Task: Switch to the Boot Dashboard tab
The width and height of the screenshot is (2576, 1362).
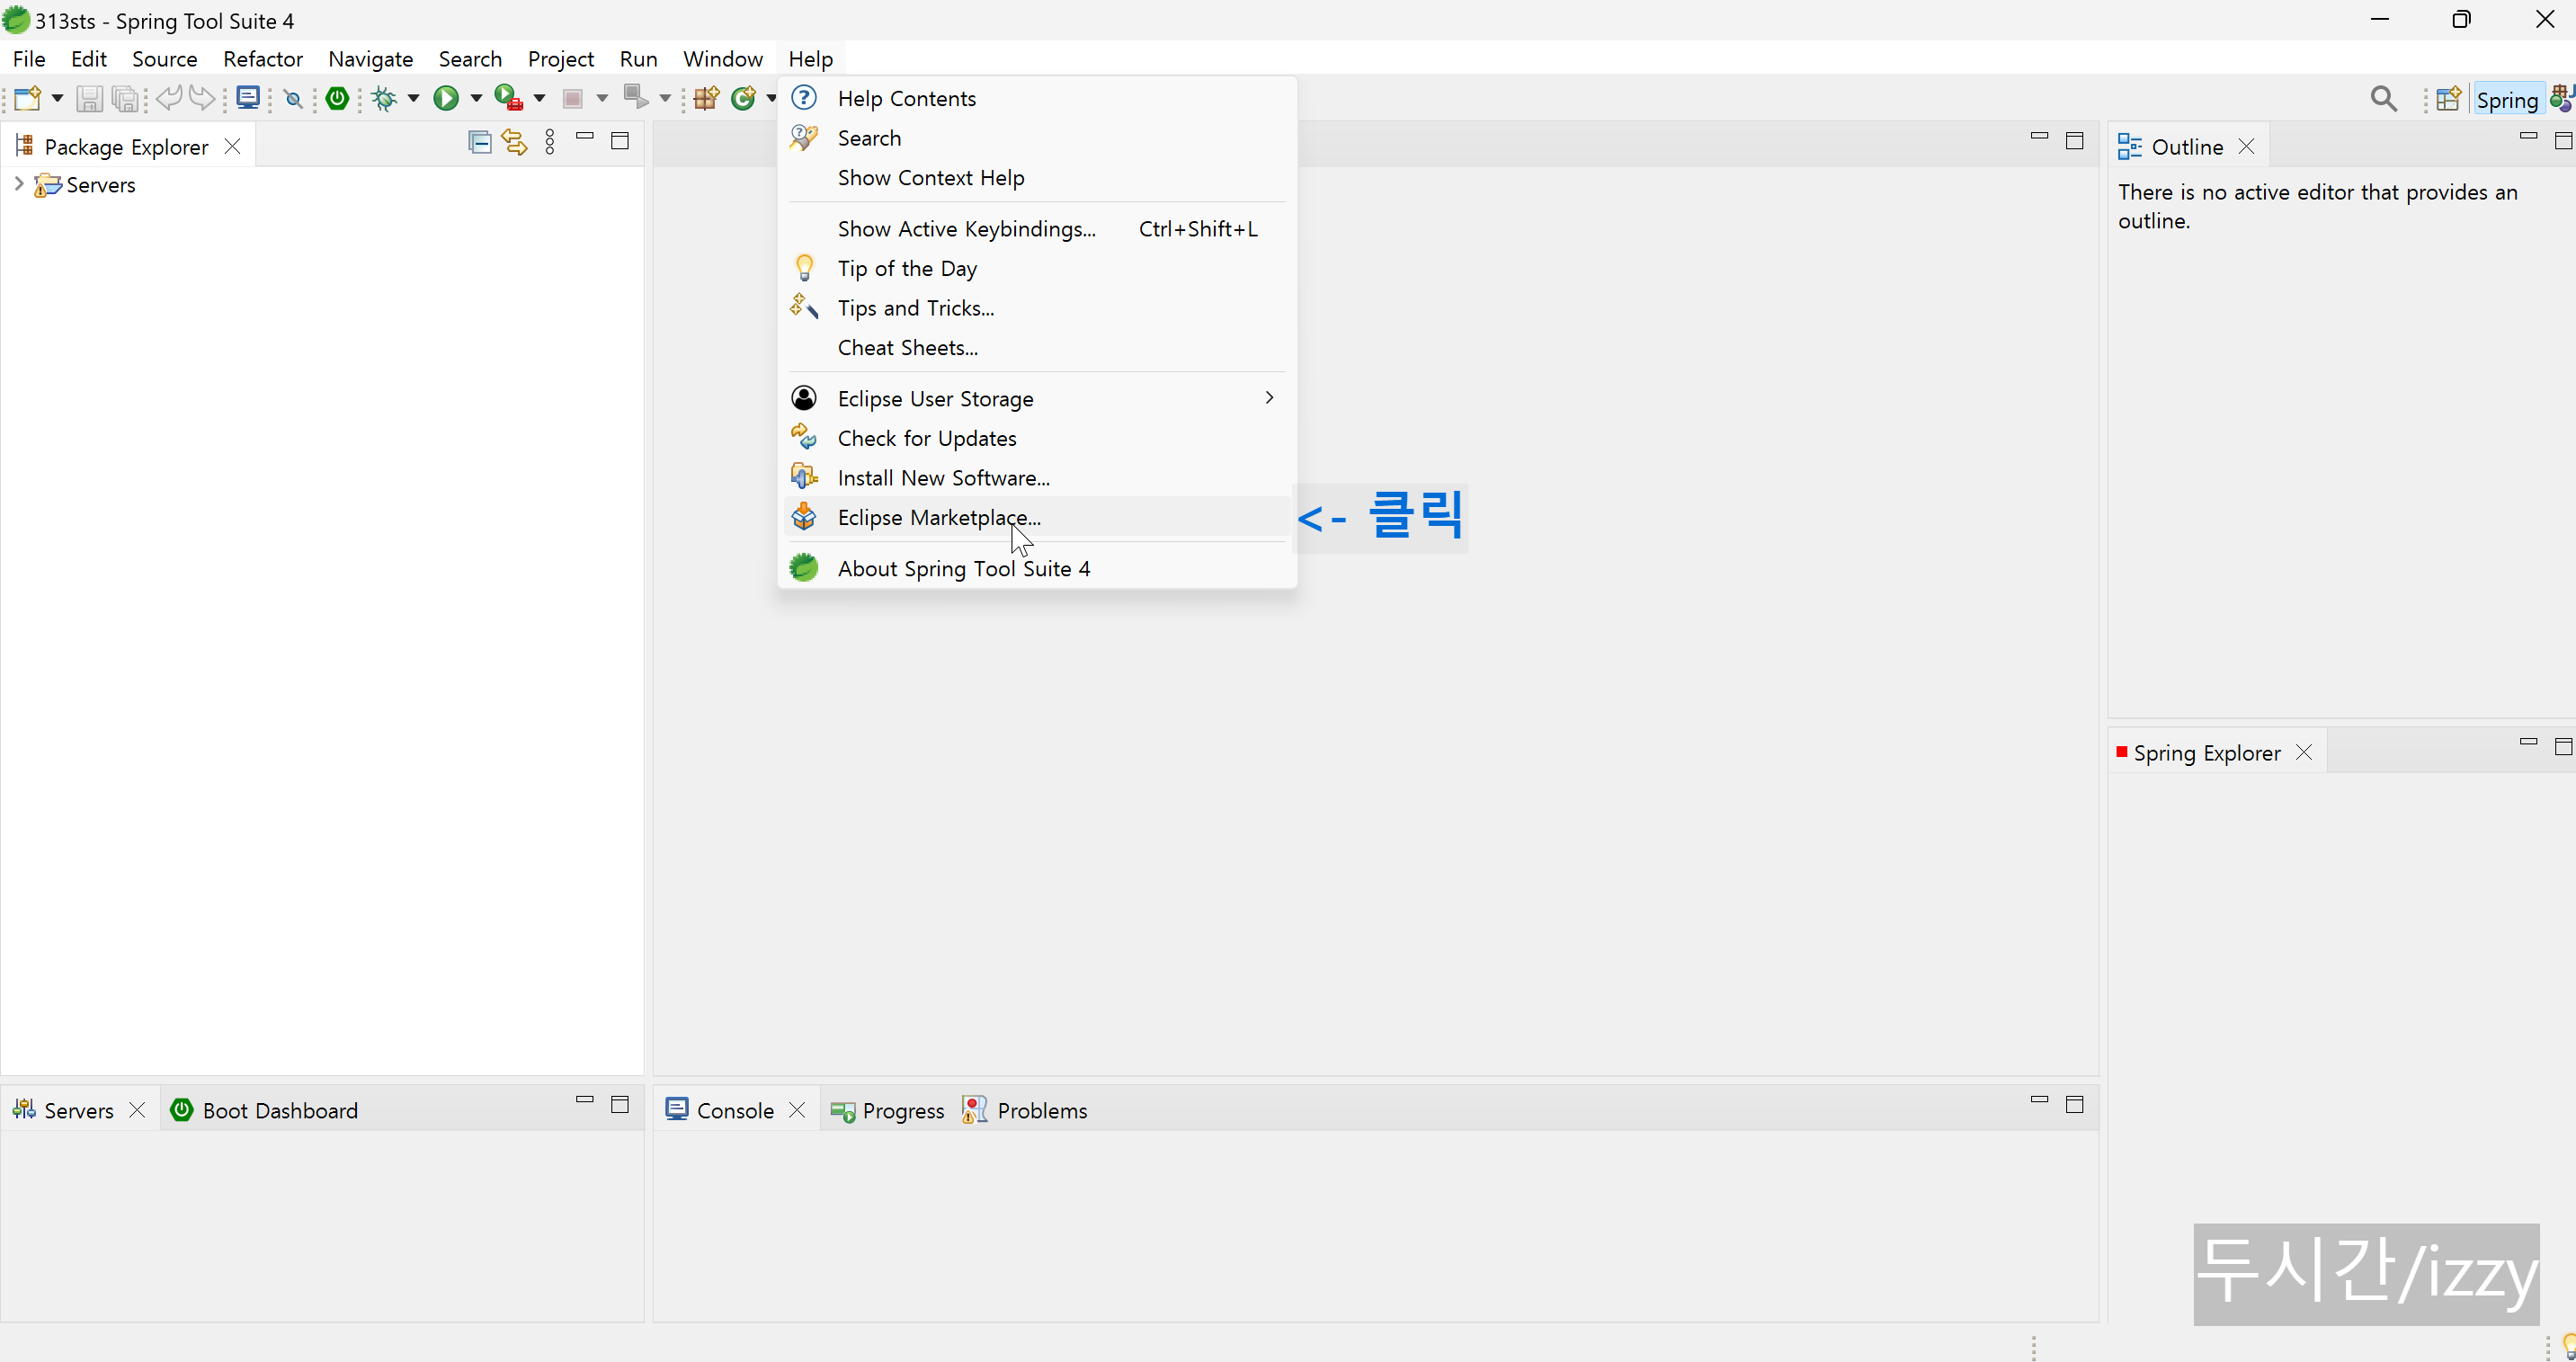Action: 265,1110
